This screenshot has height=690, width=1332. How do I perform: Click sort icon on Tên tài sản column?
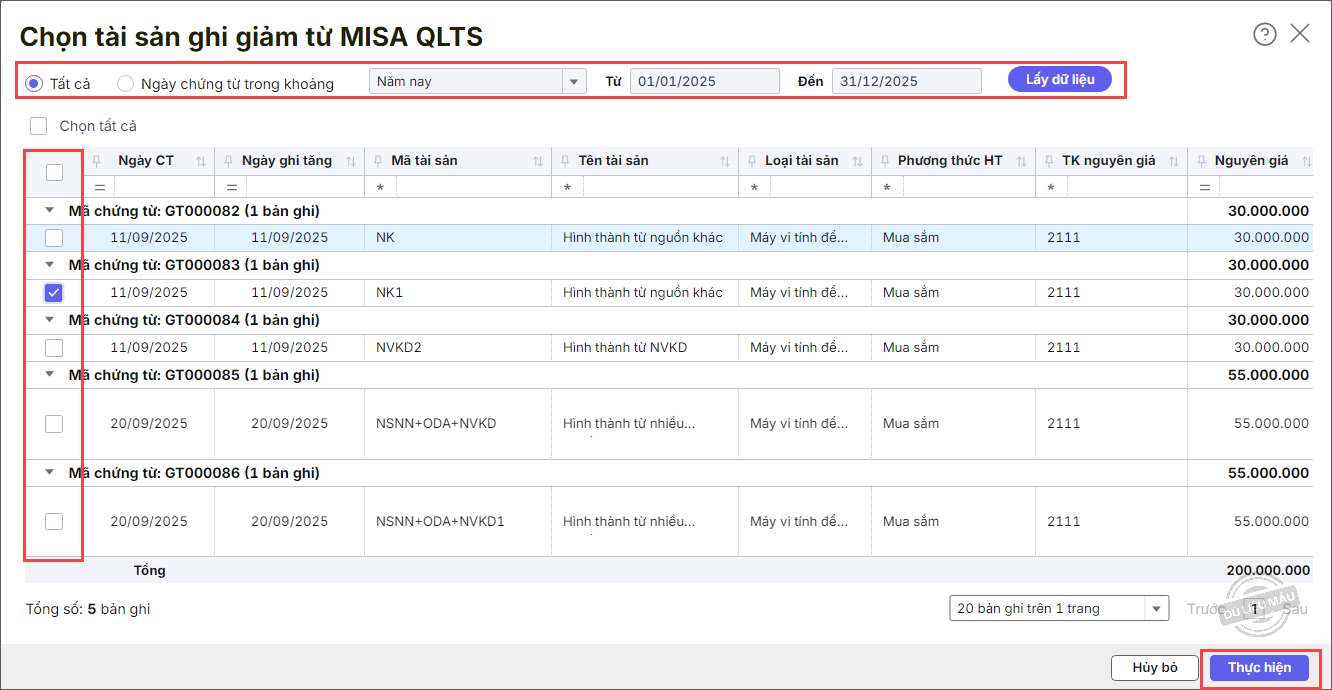pyautogui.click(x=726, y=161)
